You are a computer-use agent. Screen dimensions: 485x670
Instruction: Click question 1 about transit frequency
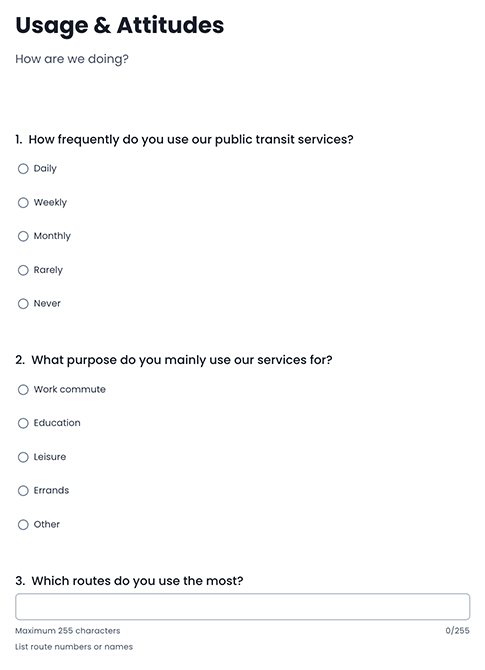184,140
